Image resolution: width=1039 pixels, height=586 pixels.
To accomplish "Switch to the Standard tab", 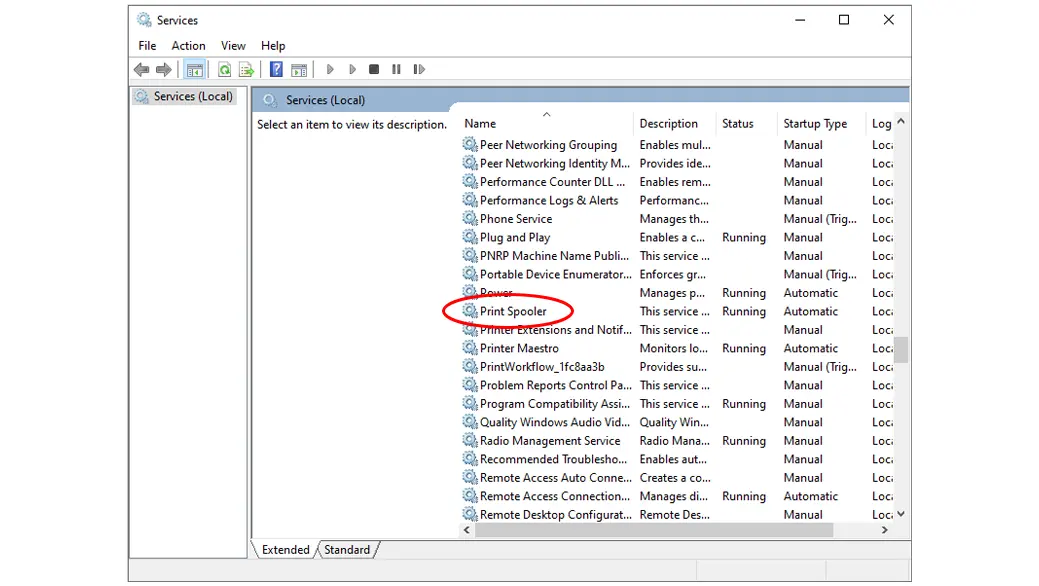I will click(x=347, y=550).
